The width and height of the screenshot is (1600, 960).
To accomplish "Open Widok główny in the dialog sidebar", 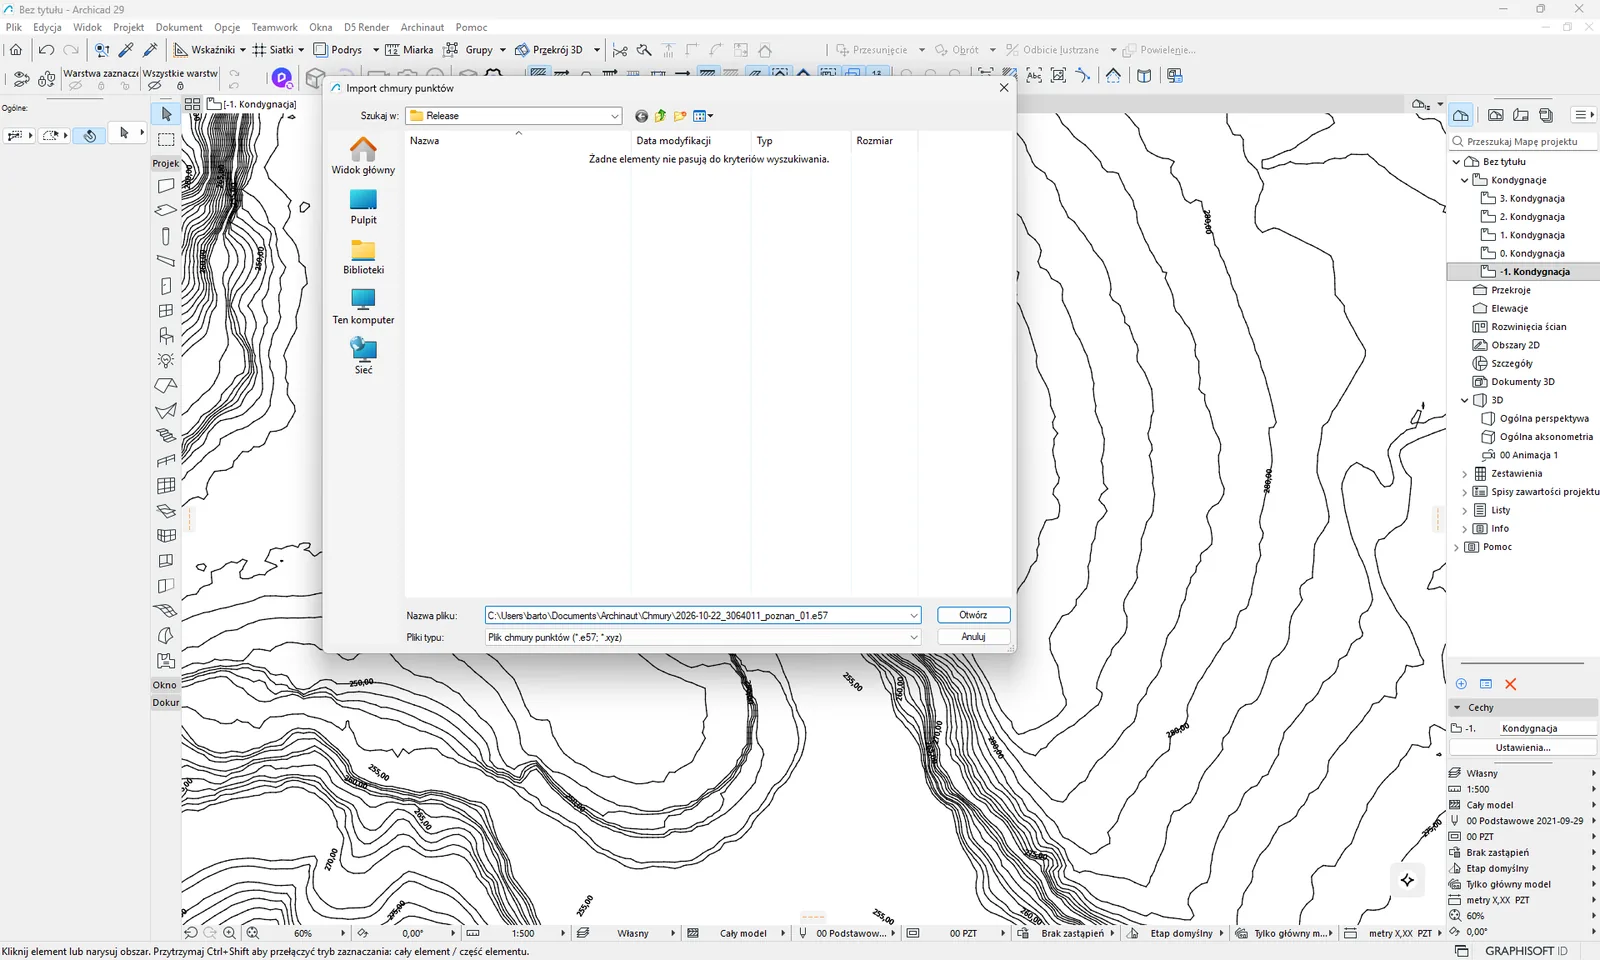I will pos(363,156).
